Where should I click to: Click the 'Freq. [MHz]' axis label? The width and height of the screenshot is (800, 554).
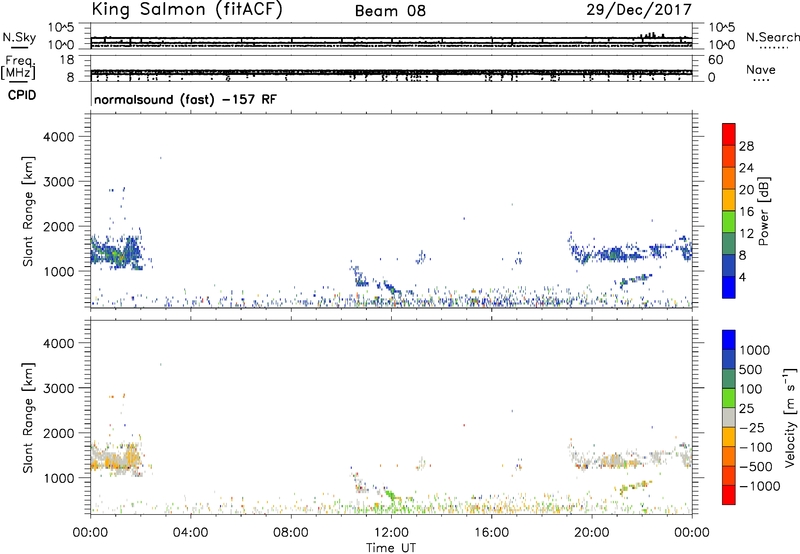19,67
